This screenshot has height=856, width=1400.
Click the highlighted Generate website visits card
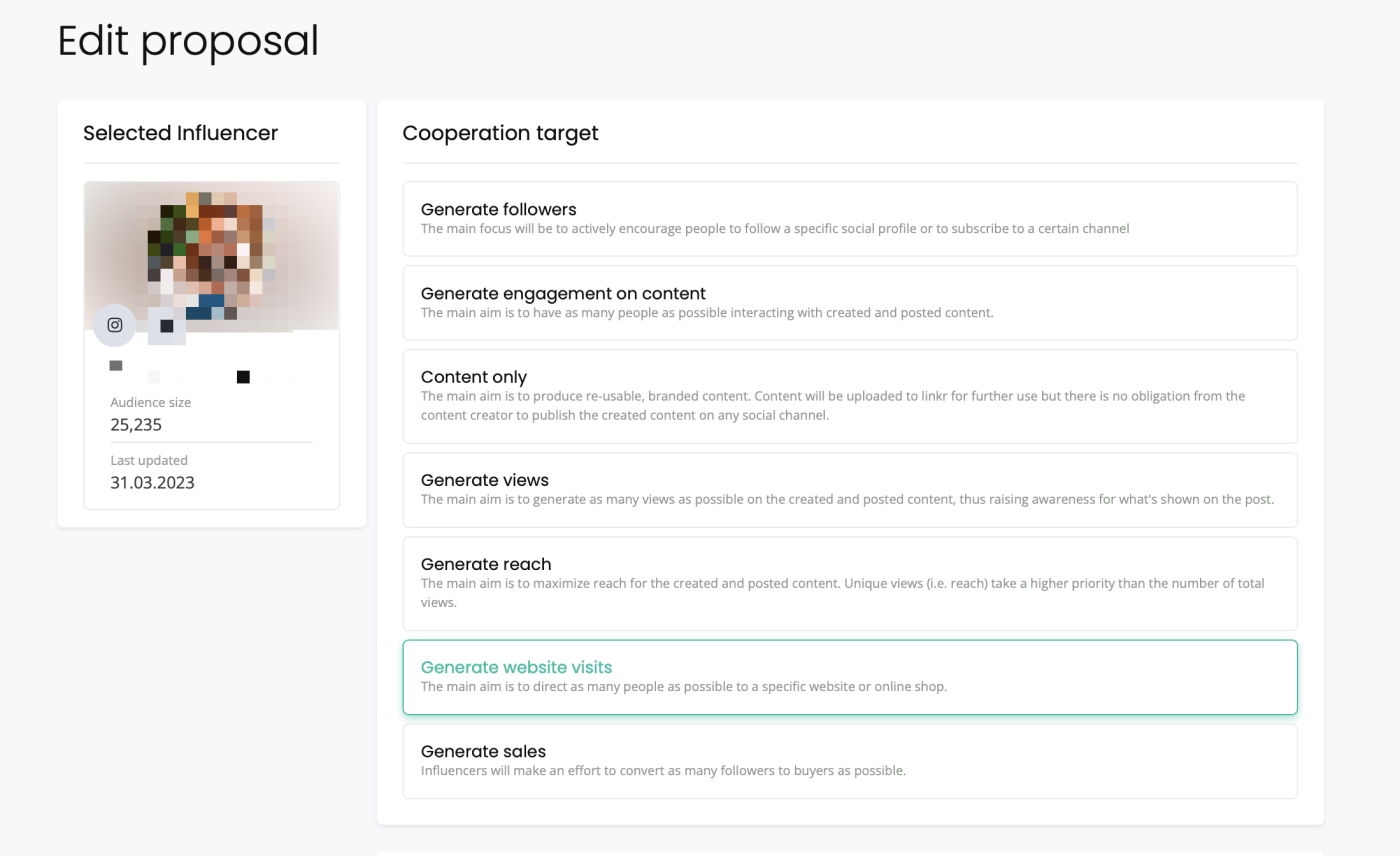pyautogui.click(x=850, y=677)
